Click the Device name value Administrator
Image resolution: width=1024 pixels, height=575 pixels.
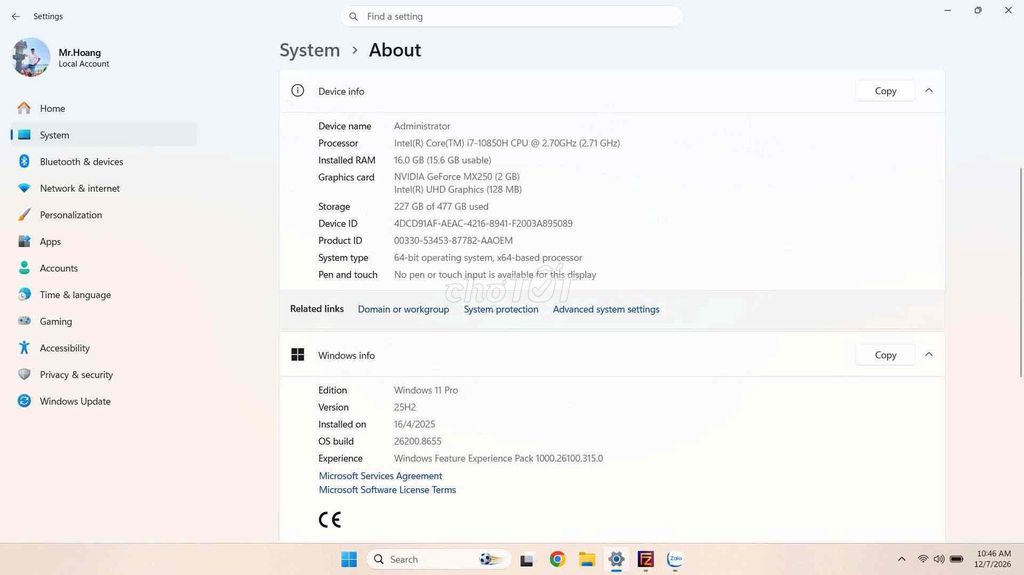(422, 126)
